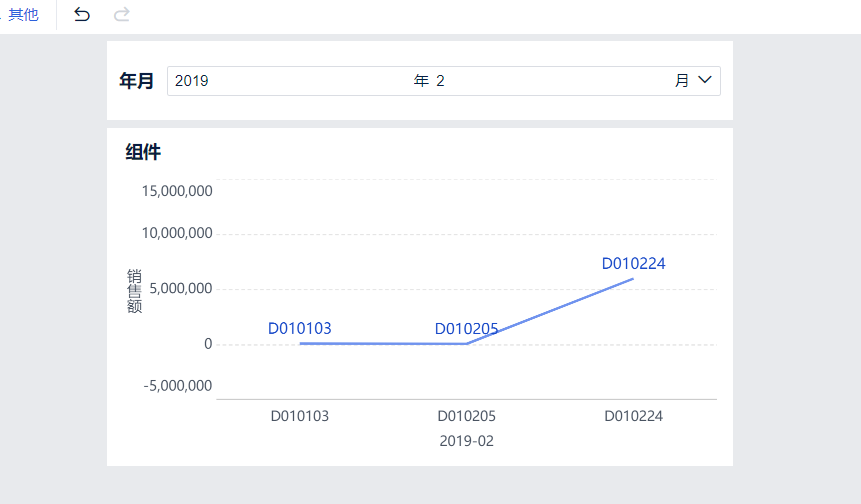The width and height of the screenshot is (861, 504).
Task: Click the D010205 x-axis category label
Action: [466, 416]
